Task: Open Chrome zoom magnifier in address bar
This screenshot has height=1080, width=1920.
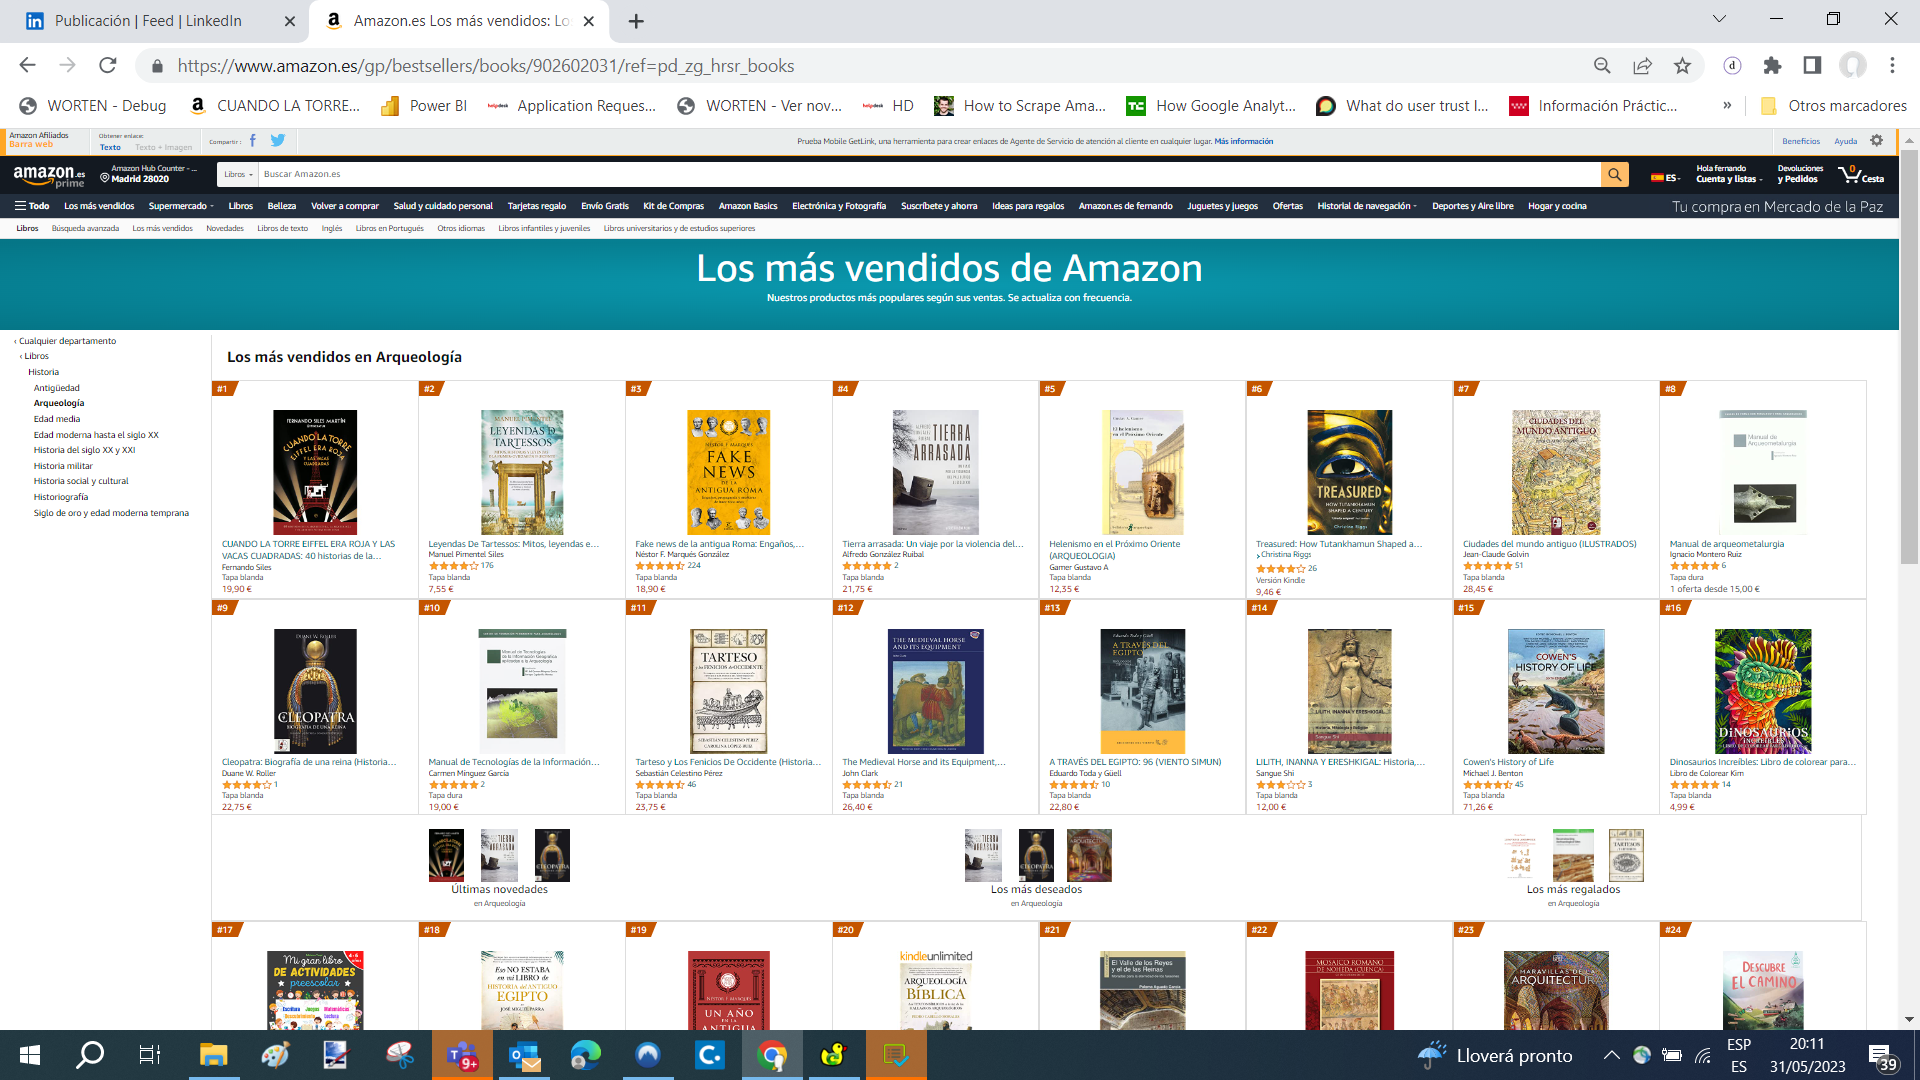Action: [x=1602, y=66]
